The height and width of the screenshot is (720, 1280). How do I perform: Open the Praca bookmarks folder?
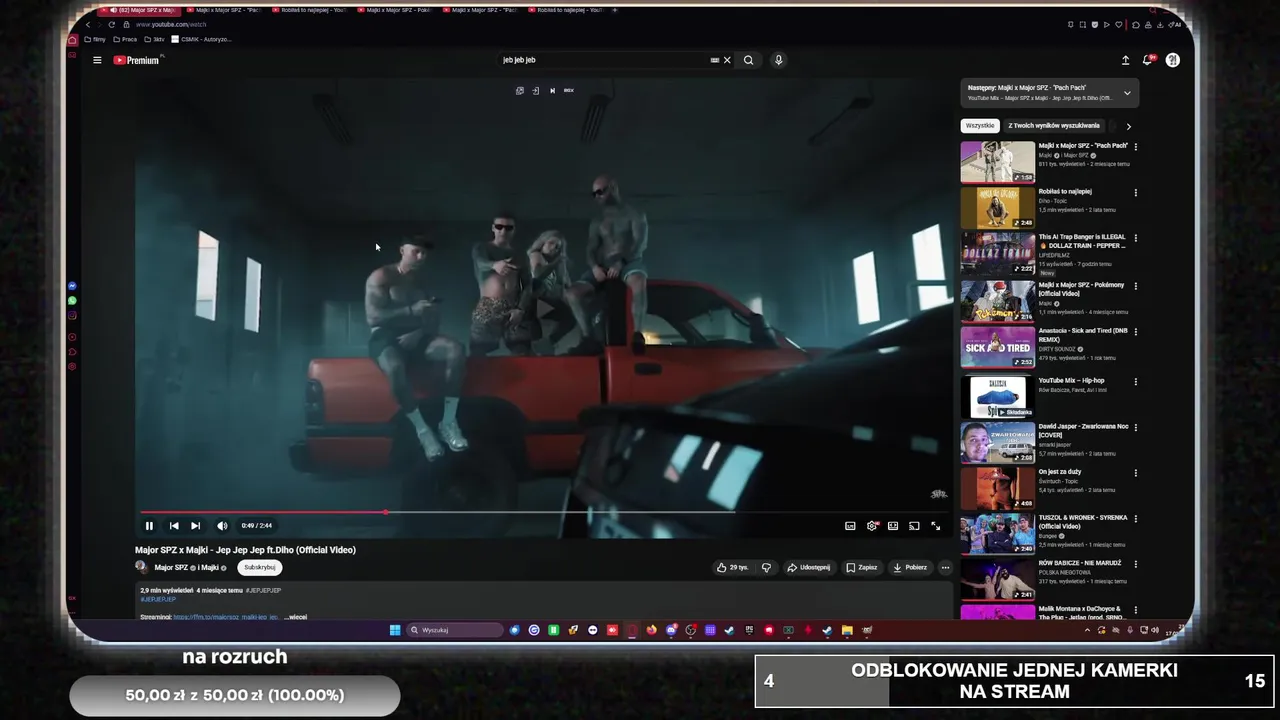(x=125, y=39)
